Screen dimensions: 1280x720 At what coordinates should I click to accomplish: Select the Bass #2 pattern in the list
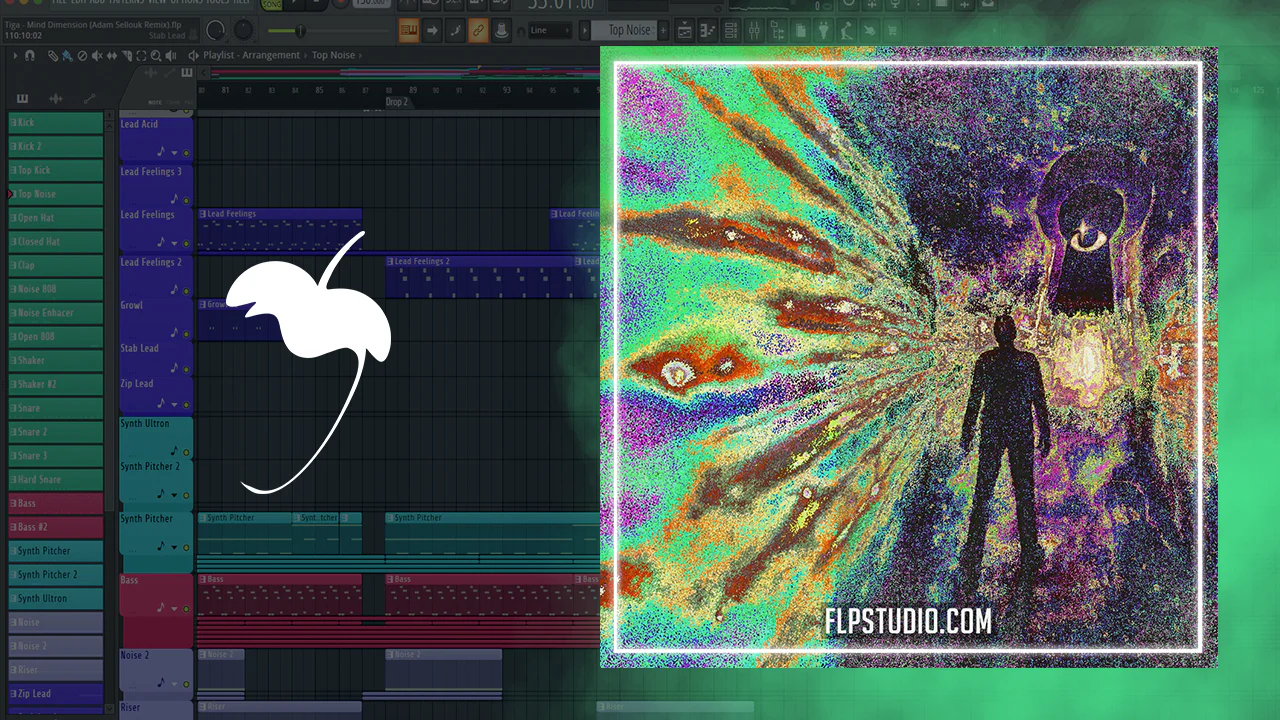[56, 527]
